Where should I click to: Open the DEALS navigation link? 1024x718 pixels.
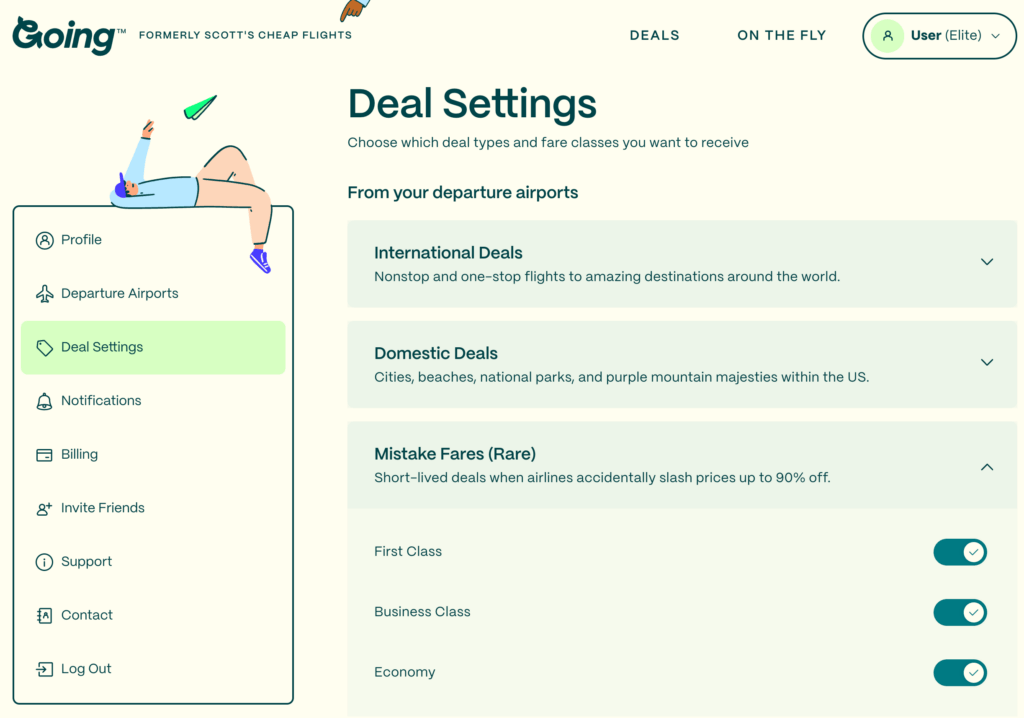pyautogui.click(x=654, y=35)
